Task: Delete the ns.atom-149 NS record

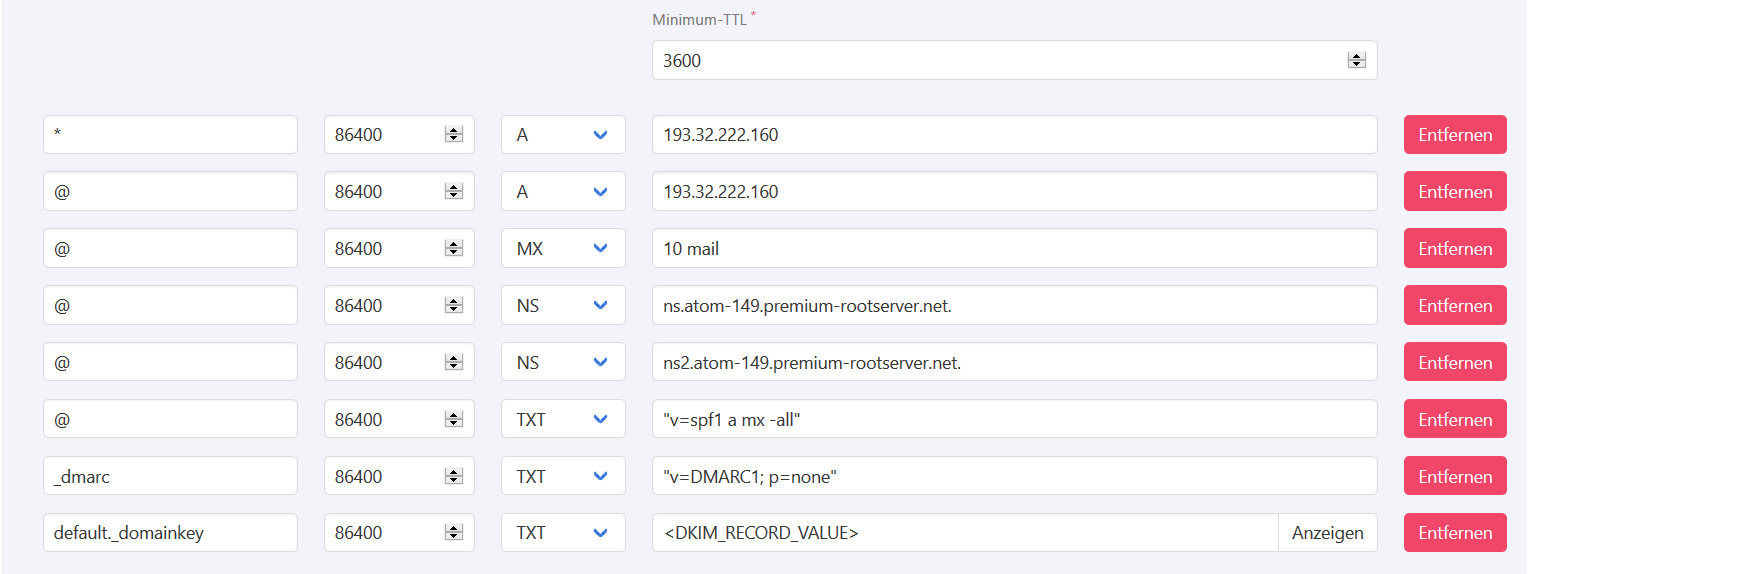Action: pos(1454,306)
